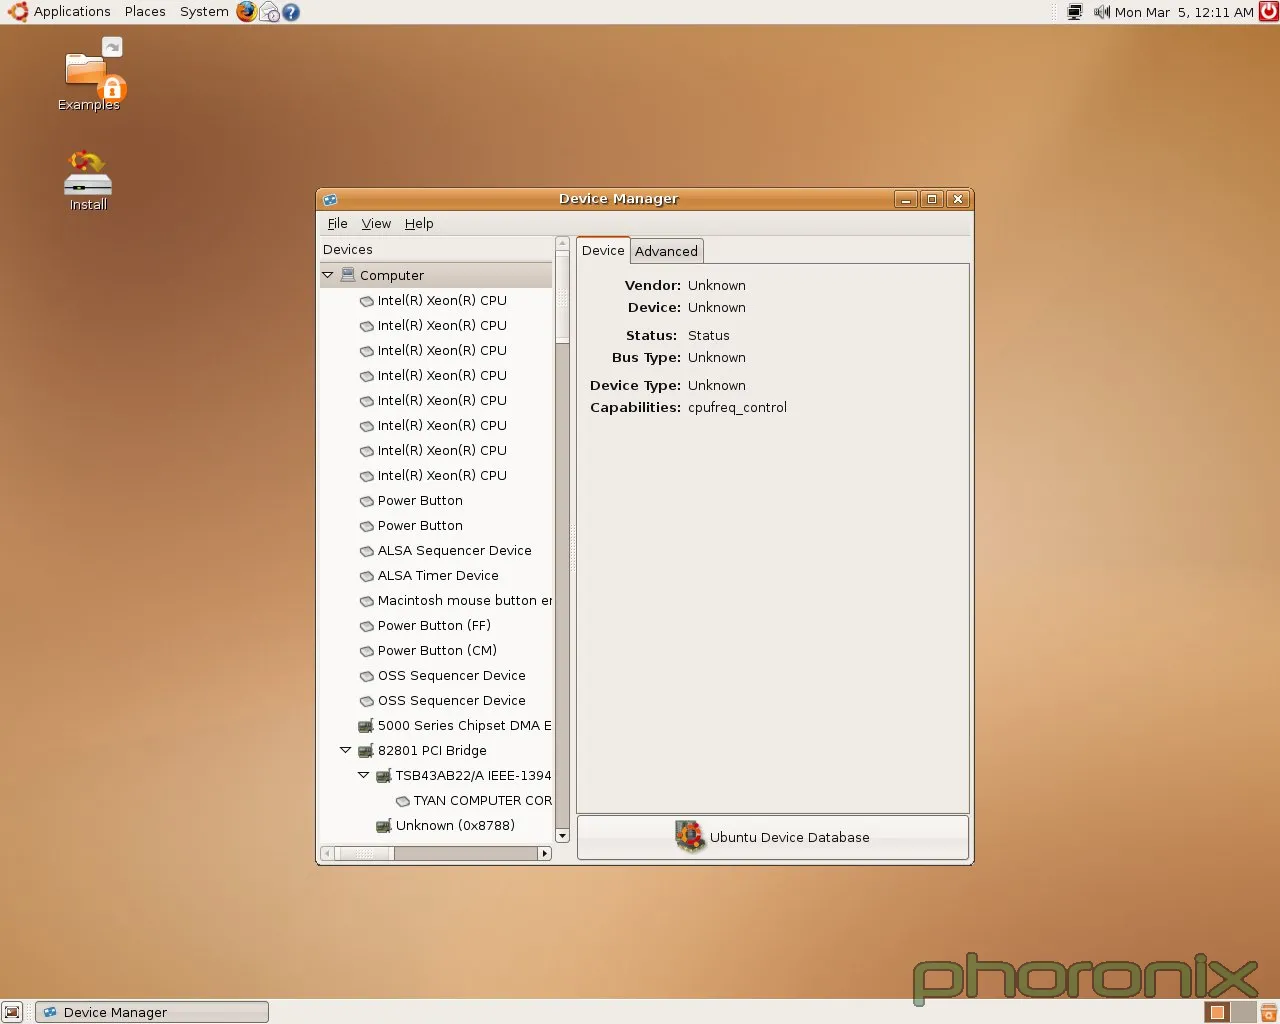The width and height of the screenshot is (1280, 1024).
Task: Click the Macintosh mouse button device icon
Action: [366, 601]
